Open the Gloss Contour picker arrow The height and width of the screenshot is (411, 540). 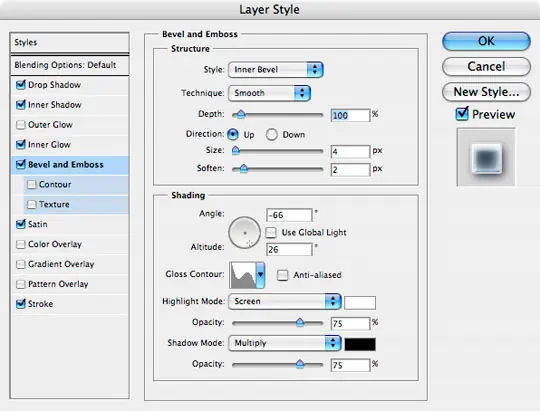point(260,275)
